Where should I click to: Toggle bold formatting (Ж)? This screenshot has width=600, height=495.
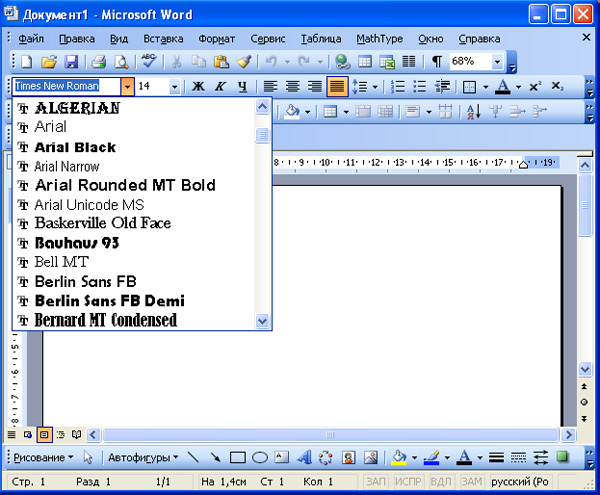tap(198, 87)
